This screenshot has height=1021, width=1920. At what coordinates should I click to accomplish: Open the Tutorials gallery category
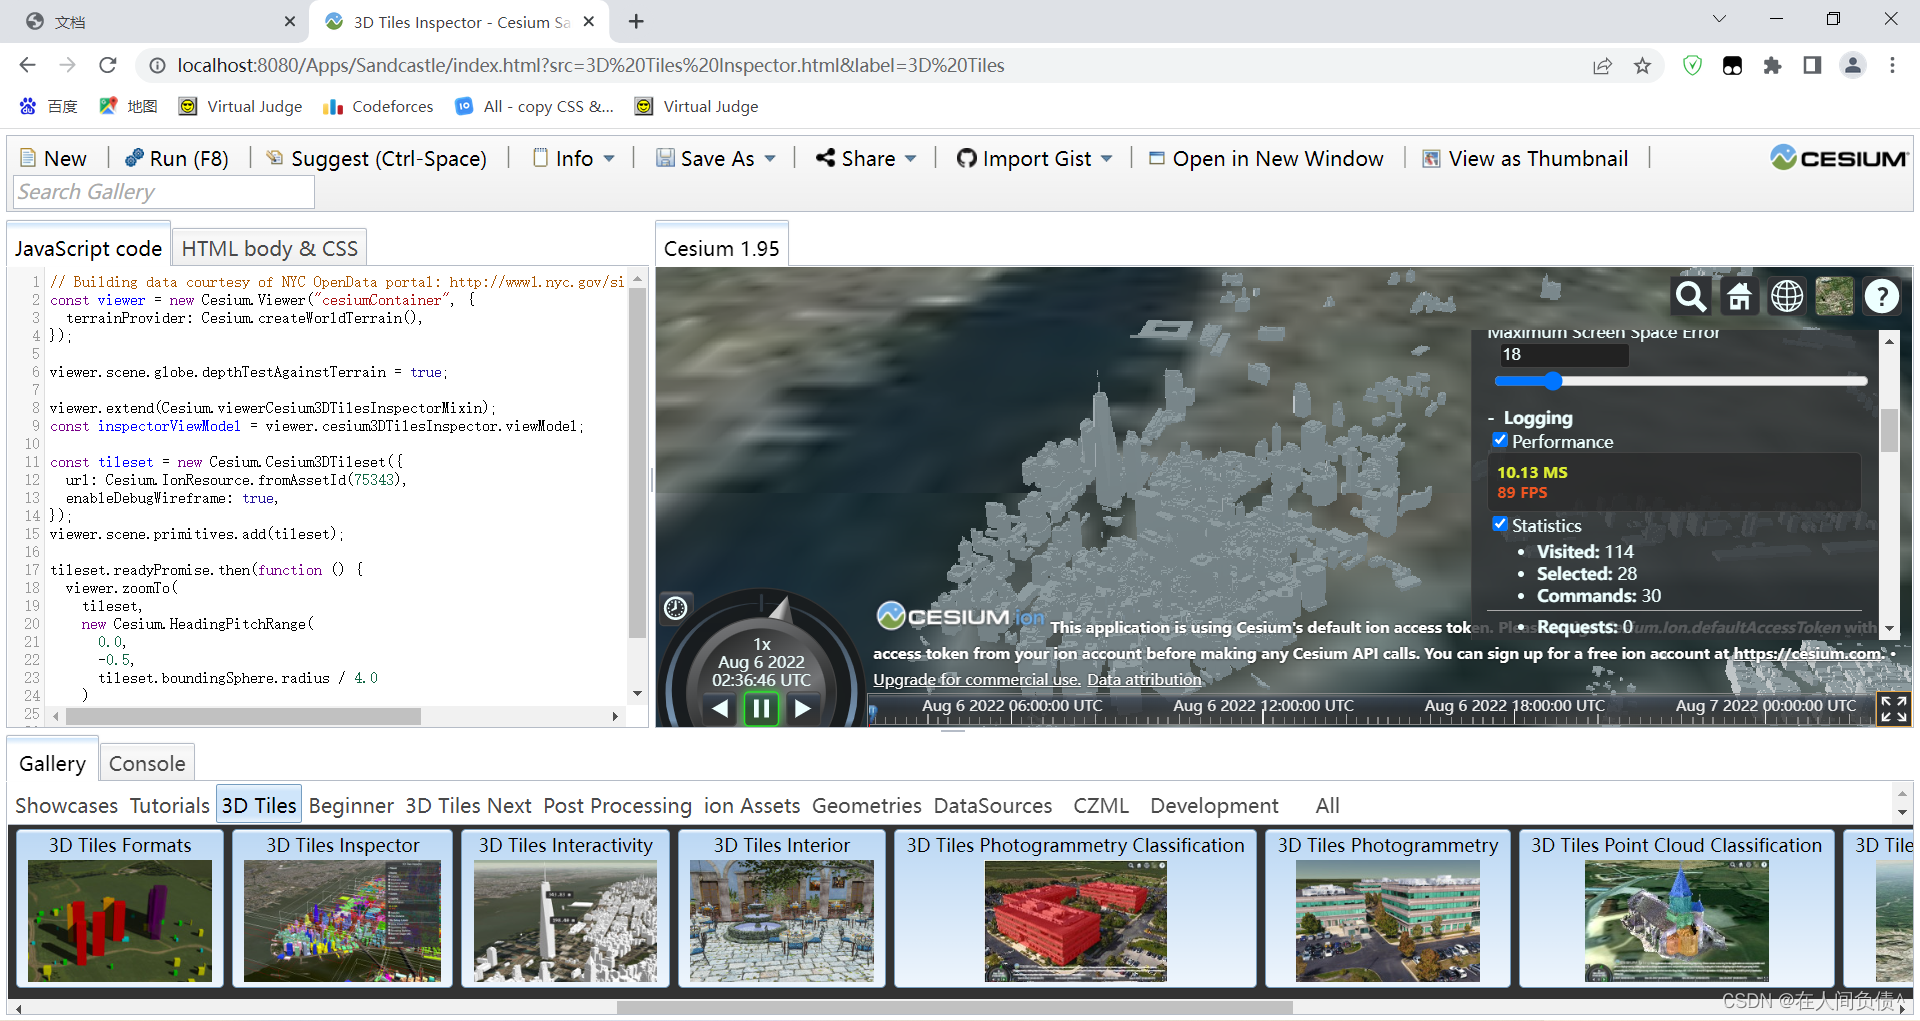coord(169,805)
